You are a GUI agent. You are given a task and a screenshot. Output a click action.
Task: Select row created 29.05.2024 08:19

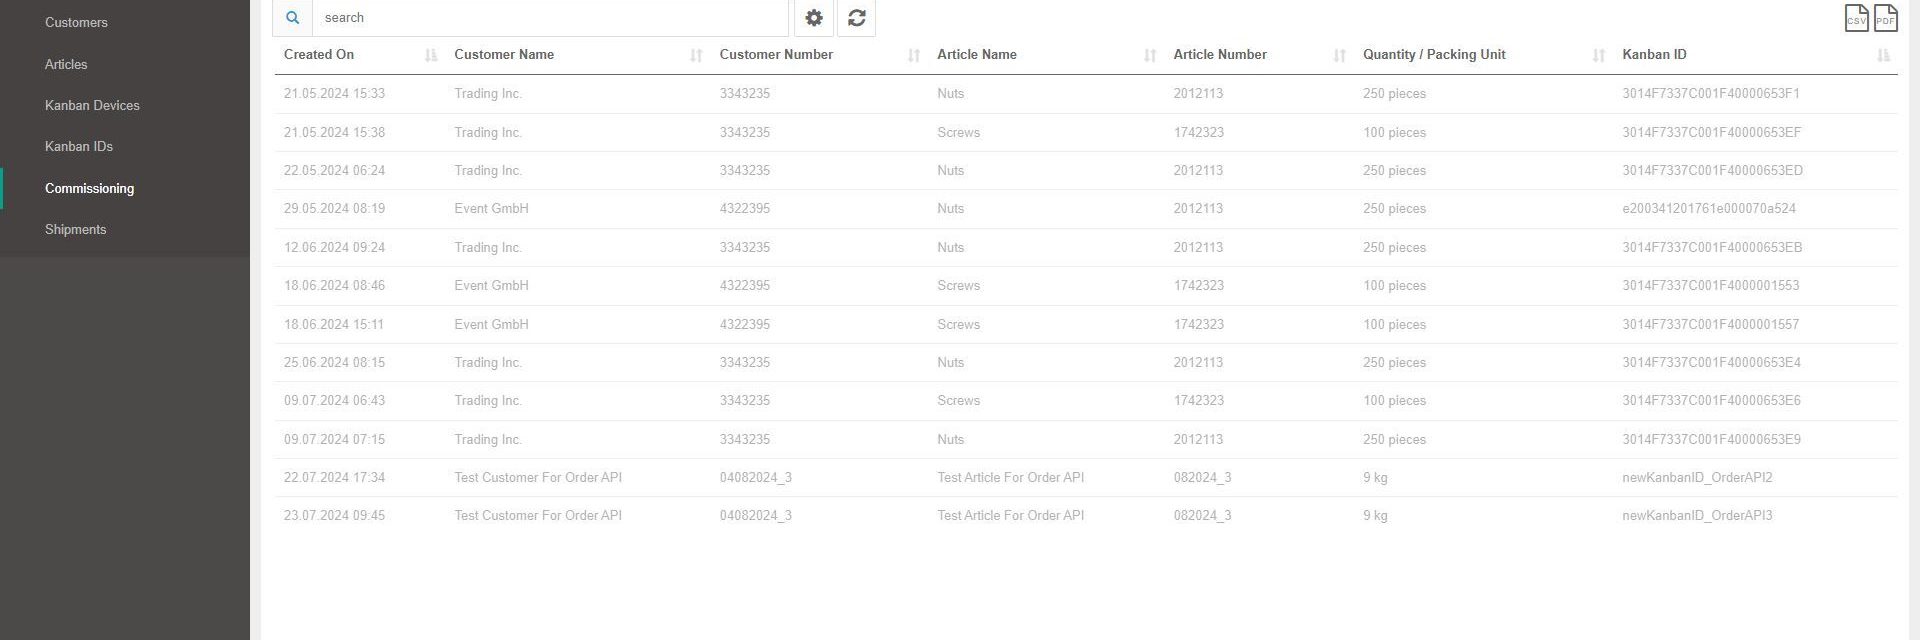click(x=1085, y=209)
